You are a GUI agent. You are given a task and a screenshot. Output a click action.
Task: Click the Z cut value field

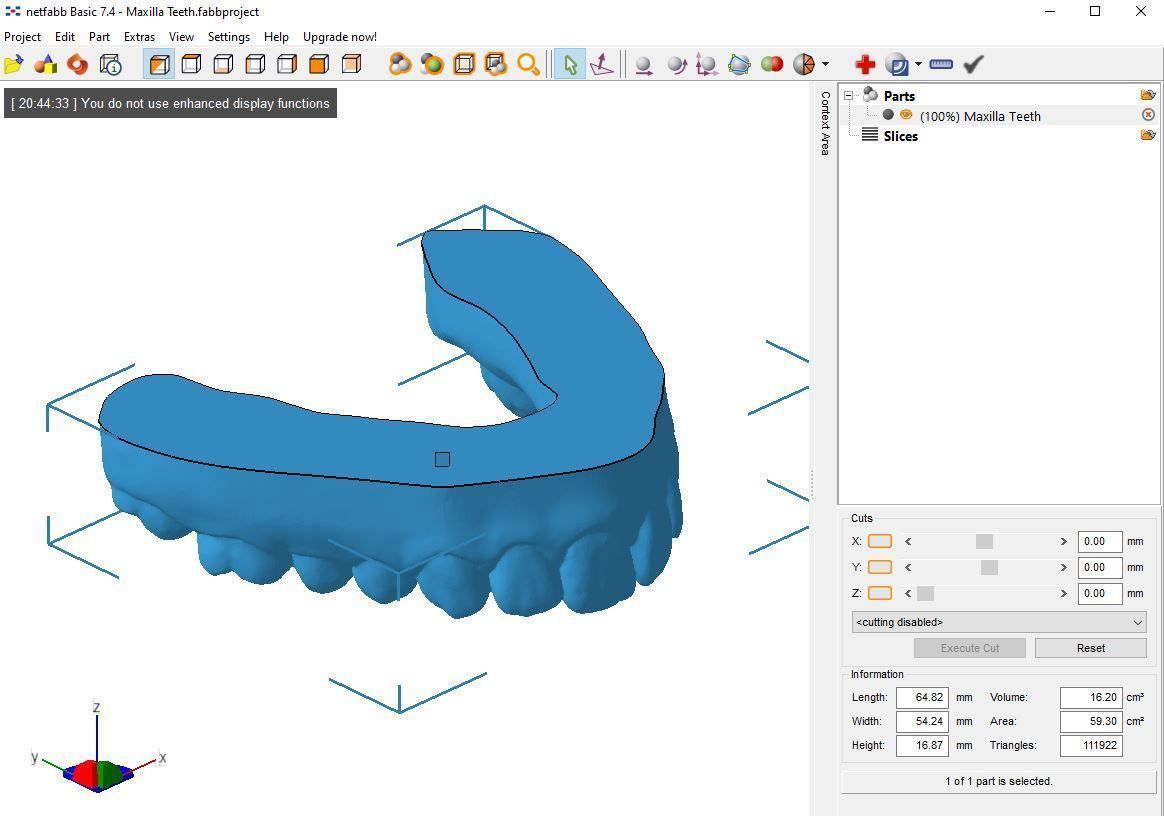click(1099, 593)
